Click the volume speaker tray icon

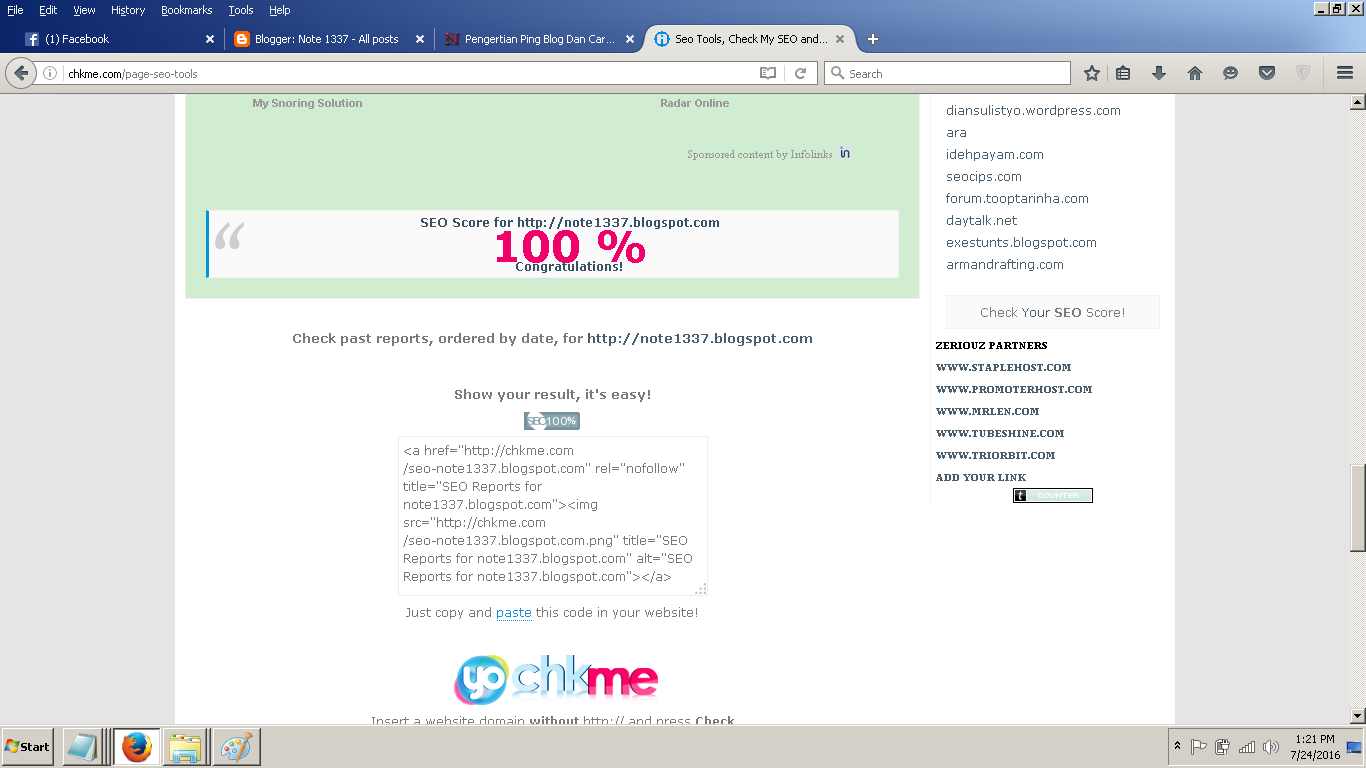tap(1271, 746)
